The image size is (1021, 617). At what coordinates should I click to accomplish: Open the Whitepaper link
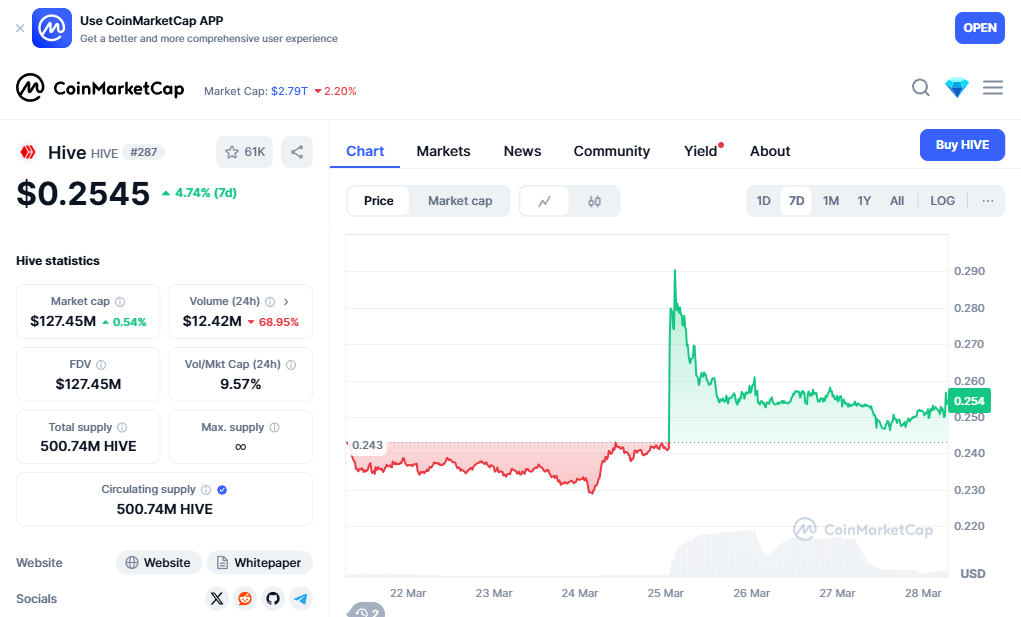coord(260,563)
